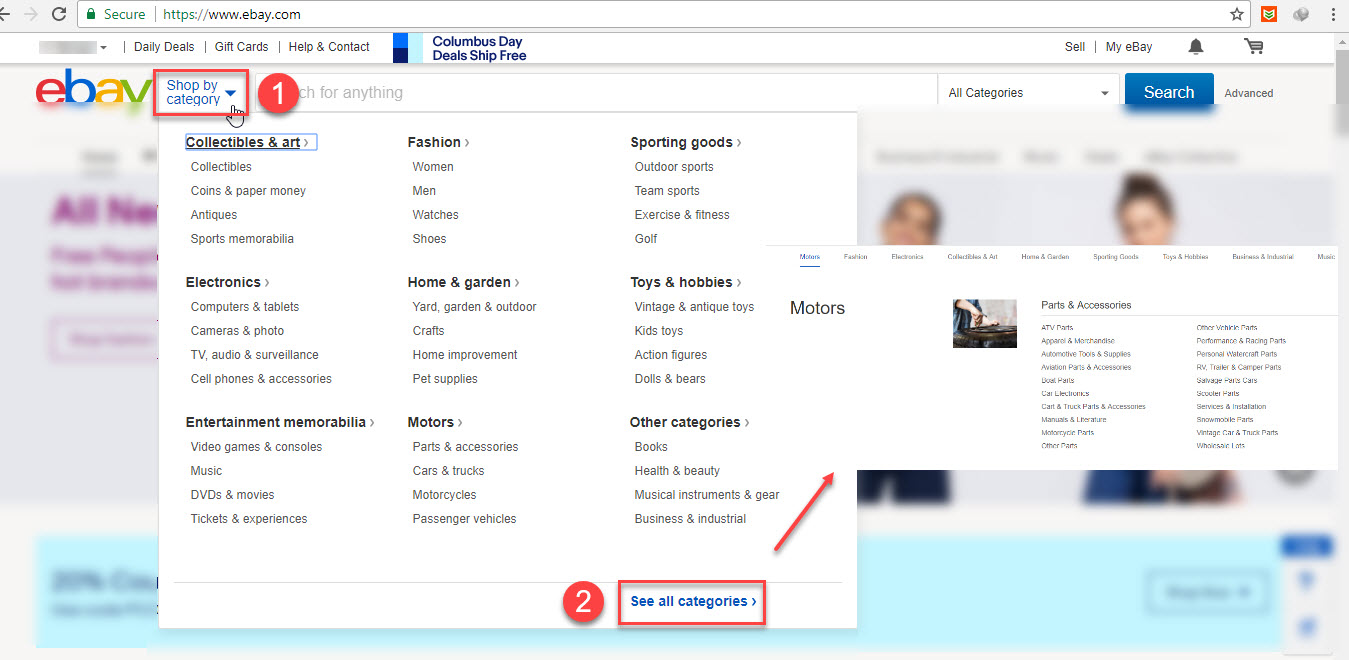Viewport: 1349px width, 660px height.
Task: Open the Chrome three-dot menu
Action: [1333, 14]
